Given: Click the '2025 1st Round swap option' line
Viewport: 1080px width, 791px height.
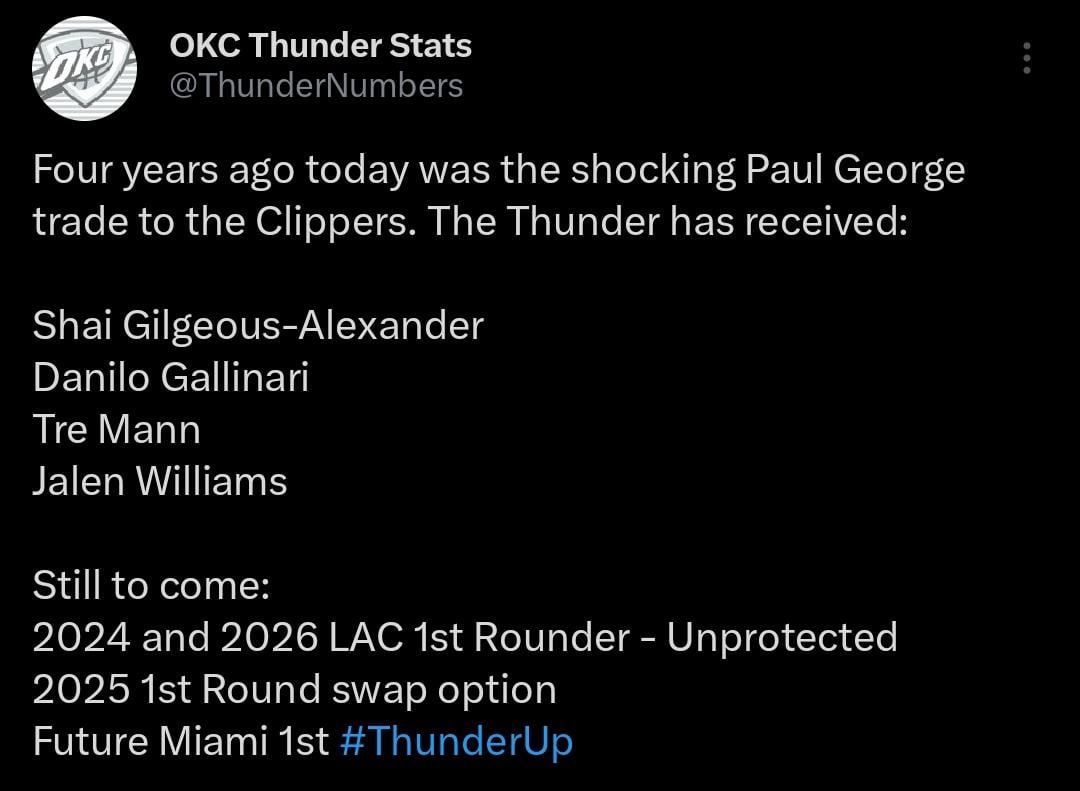Looking at the screenshot, I should click(x=294, y=690).
